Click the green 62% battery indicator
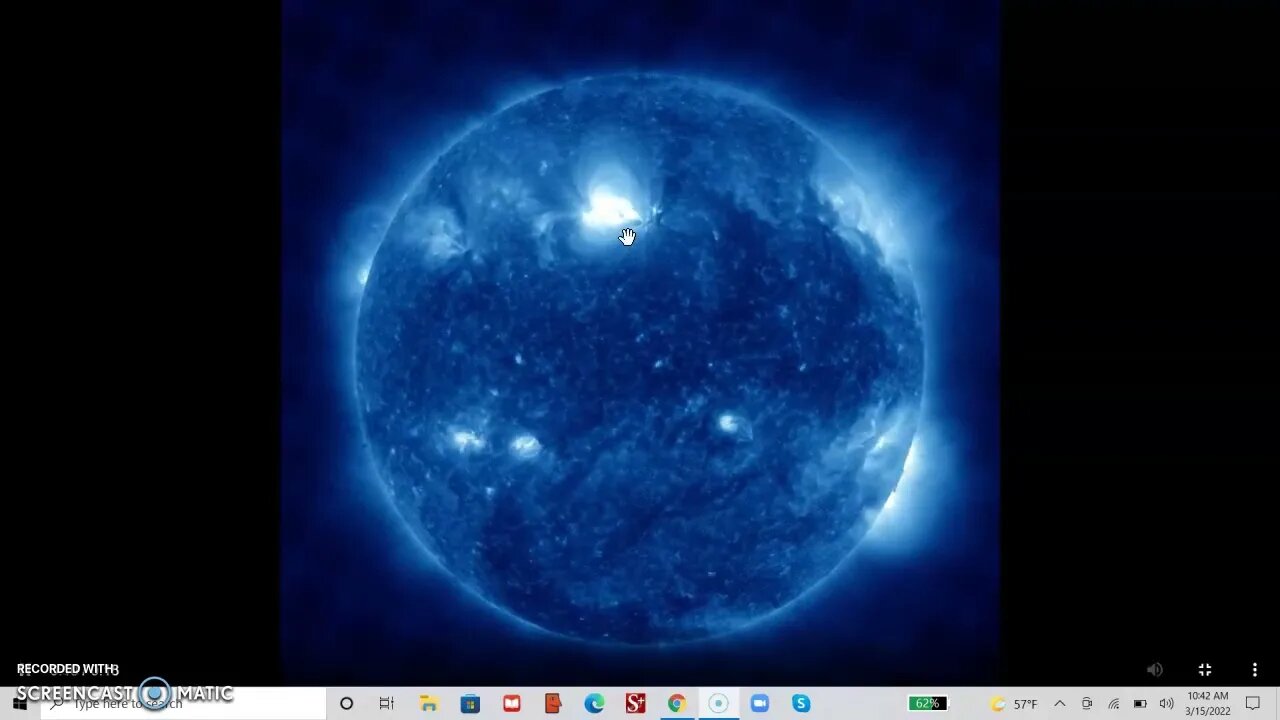Screen dimensions: 1280x720 tap(928, 704)
